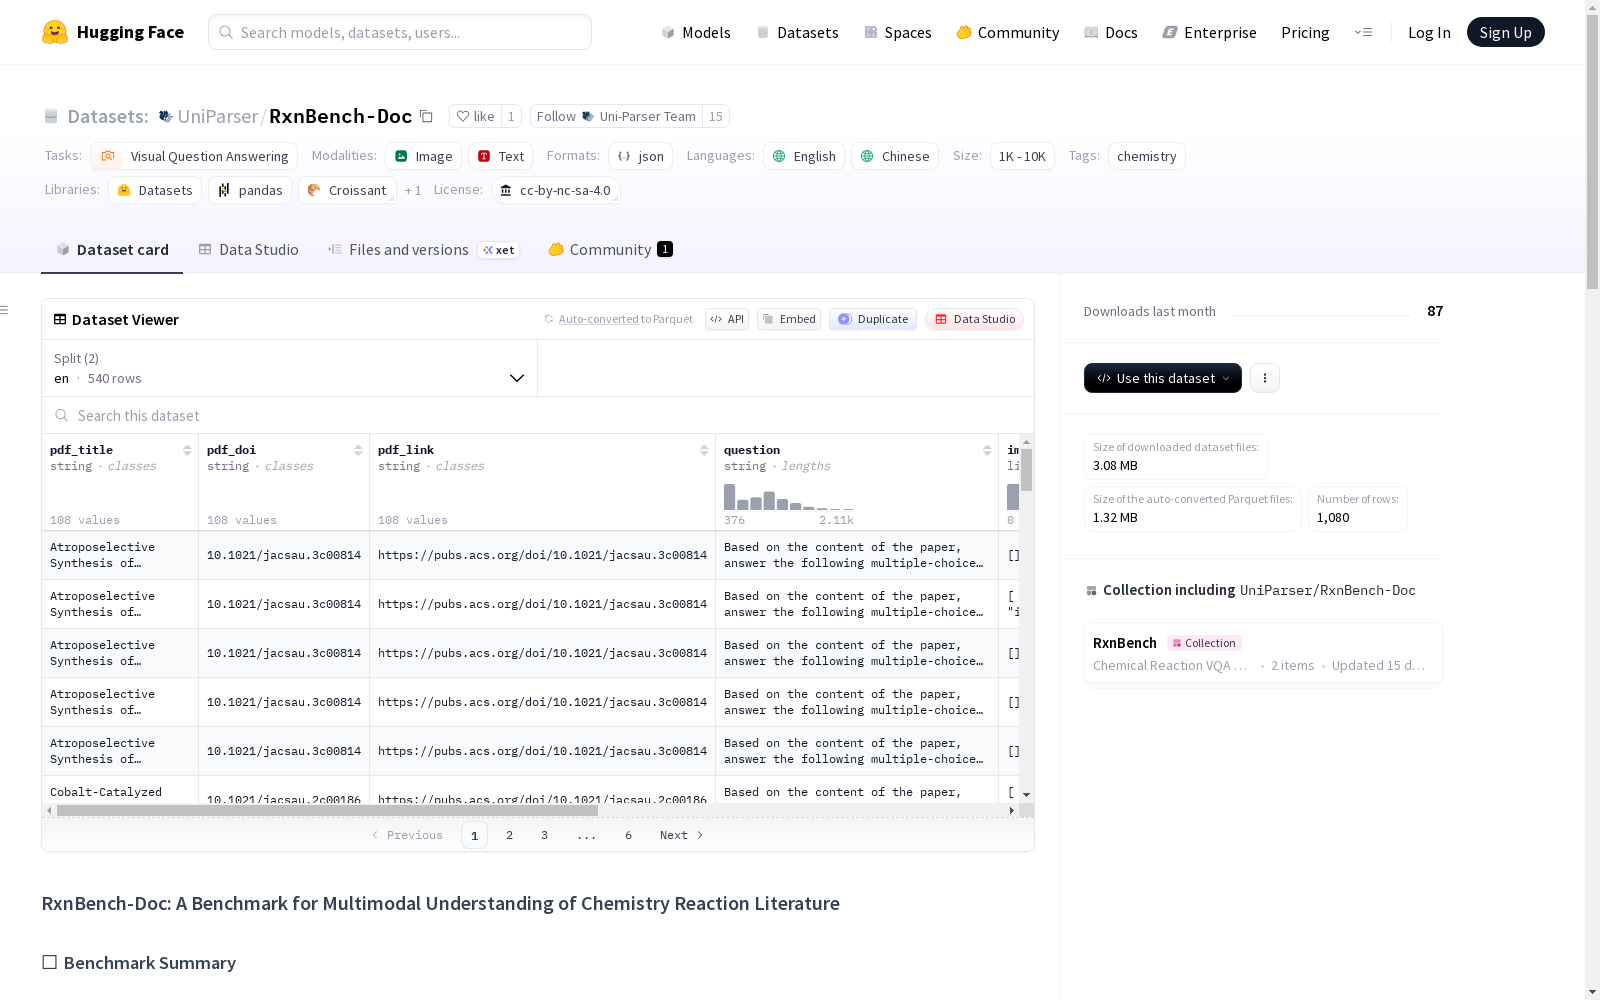Screen dimensions: 1600x1000
Task: Open the RxnBench collection card
Action: [x=1263, y=653]
